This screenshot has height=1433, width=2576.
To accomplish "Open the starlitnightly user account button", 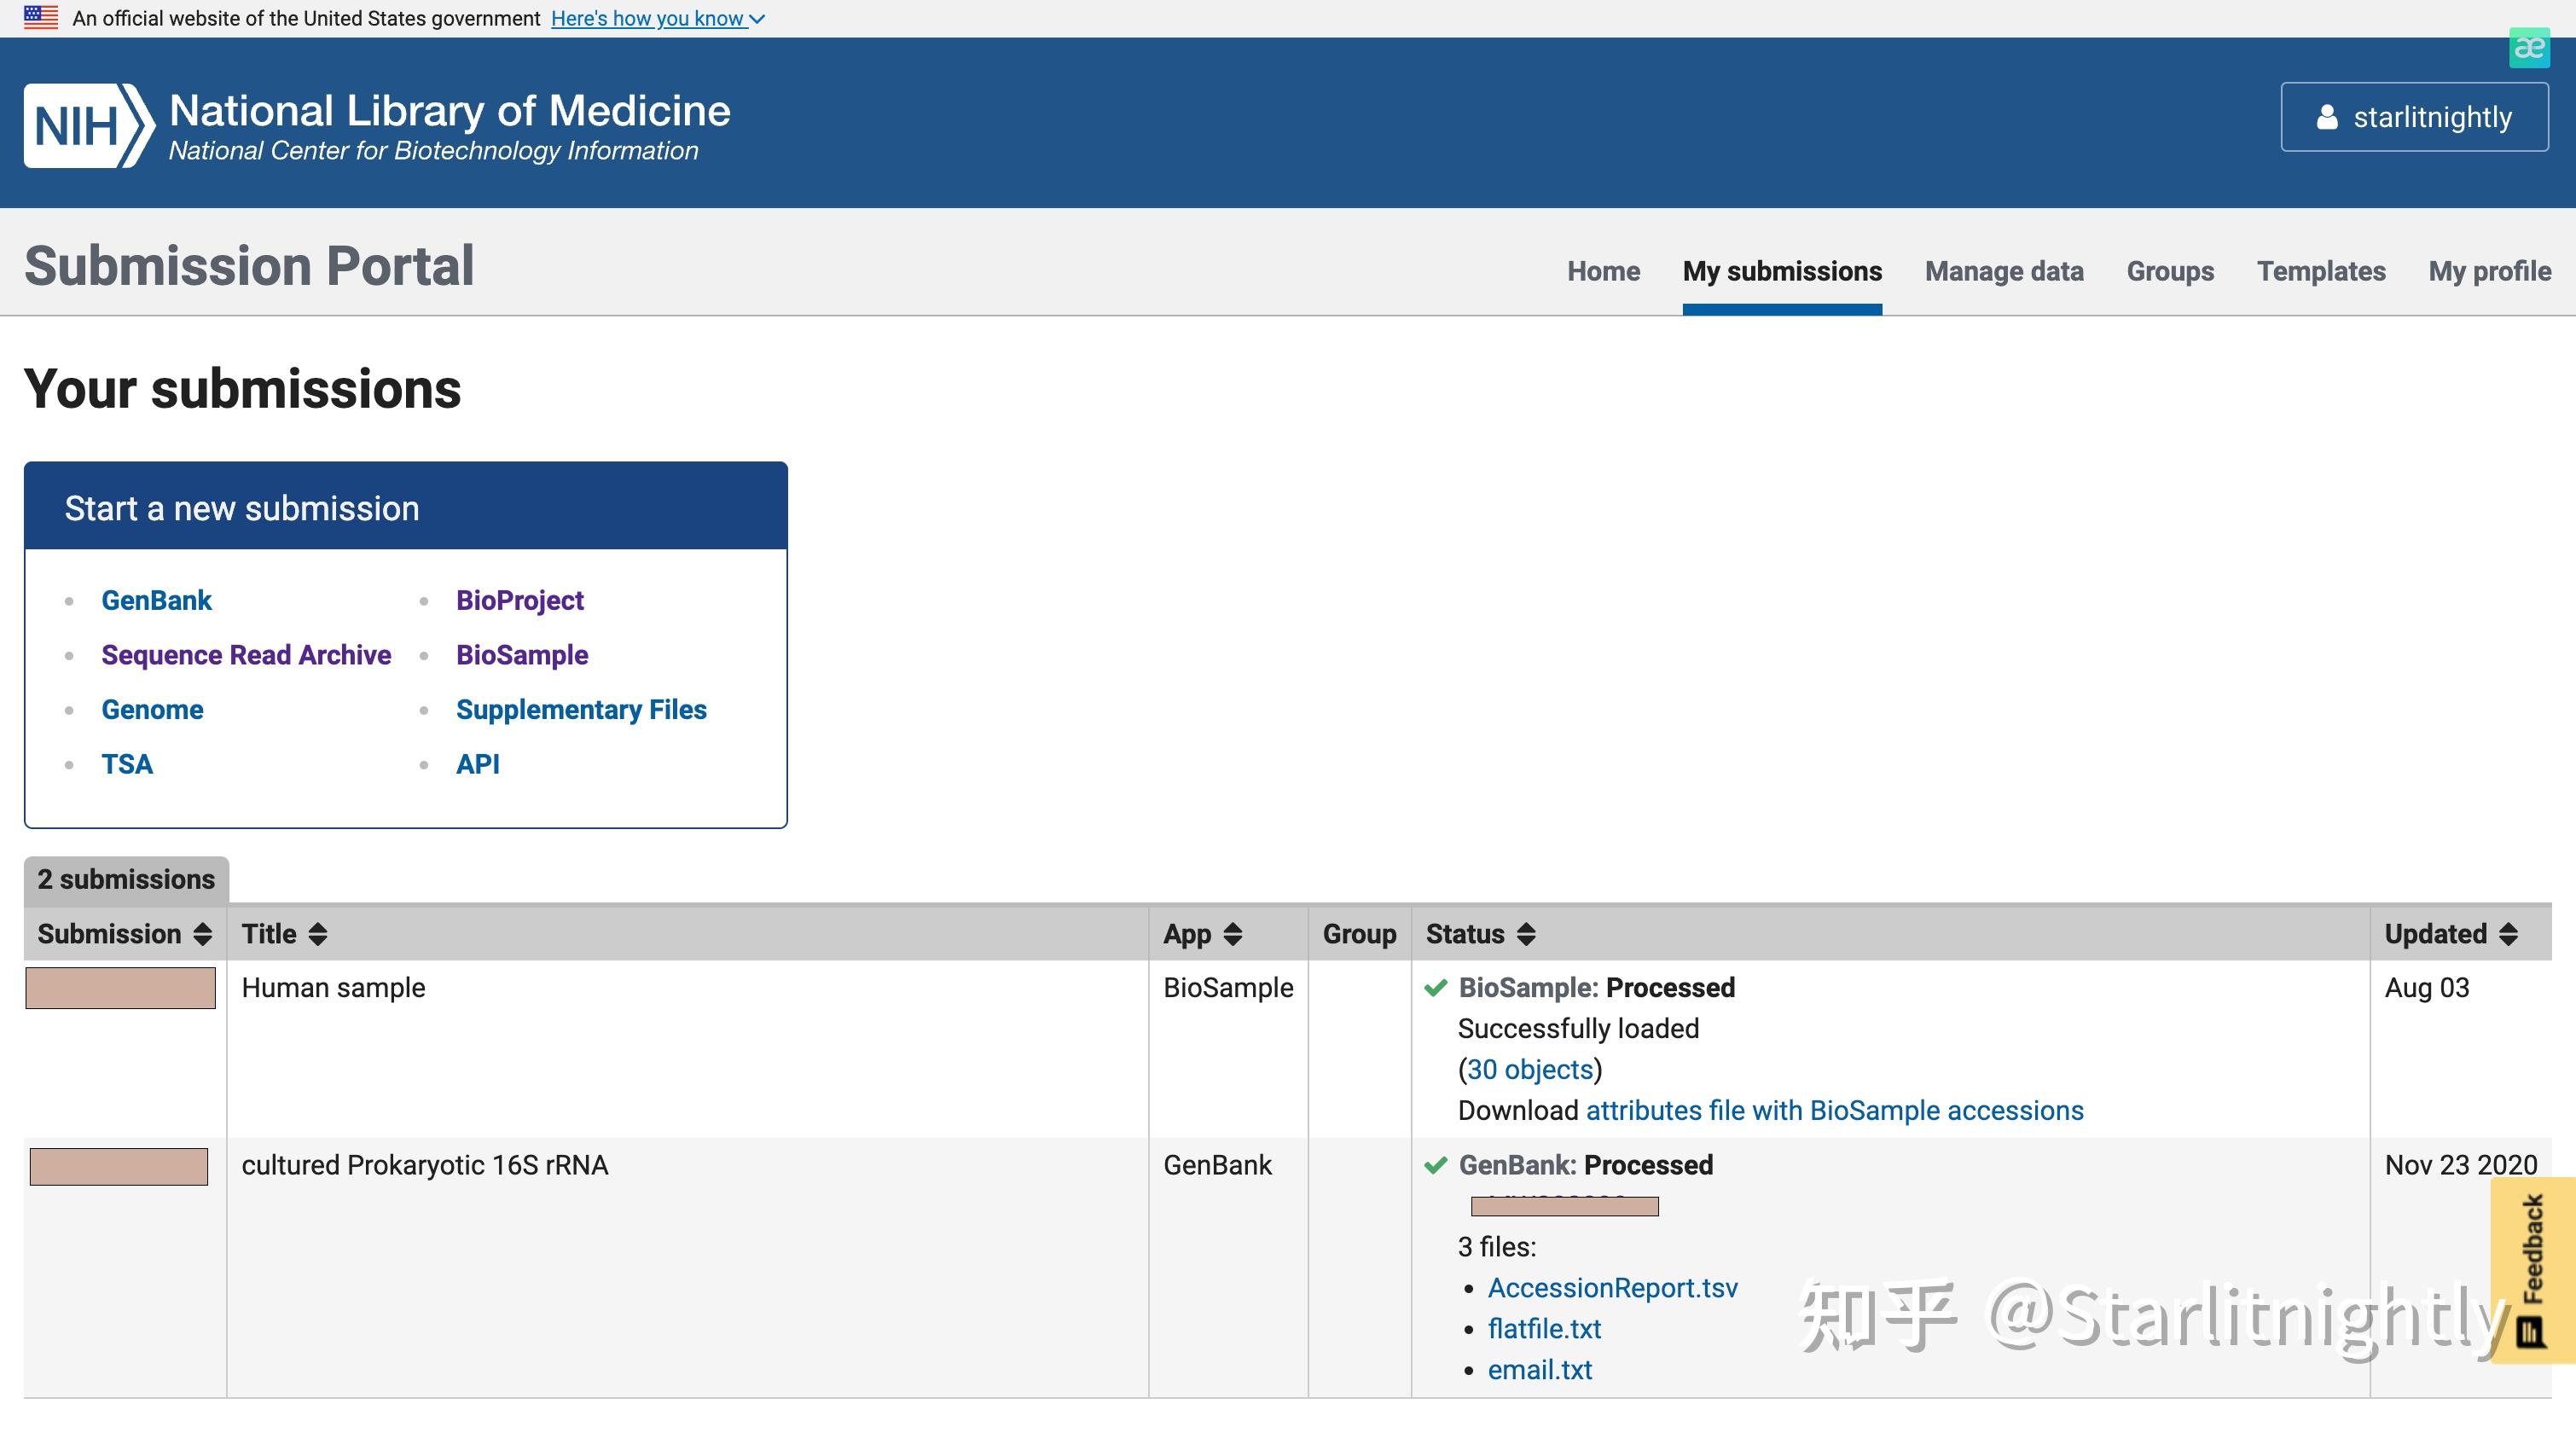I will coord(2413,117).
